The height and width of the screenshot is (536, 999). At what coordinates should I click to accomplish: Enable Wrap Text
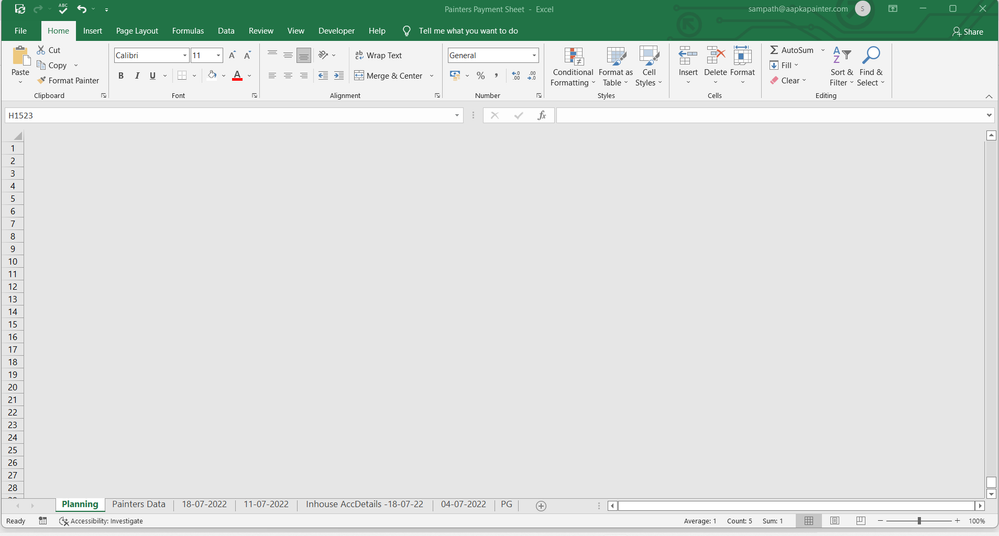click(x=378, y=55)
